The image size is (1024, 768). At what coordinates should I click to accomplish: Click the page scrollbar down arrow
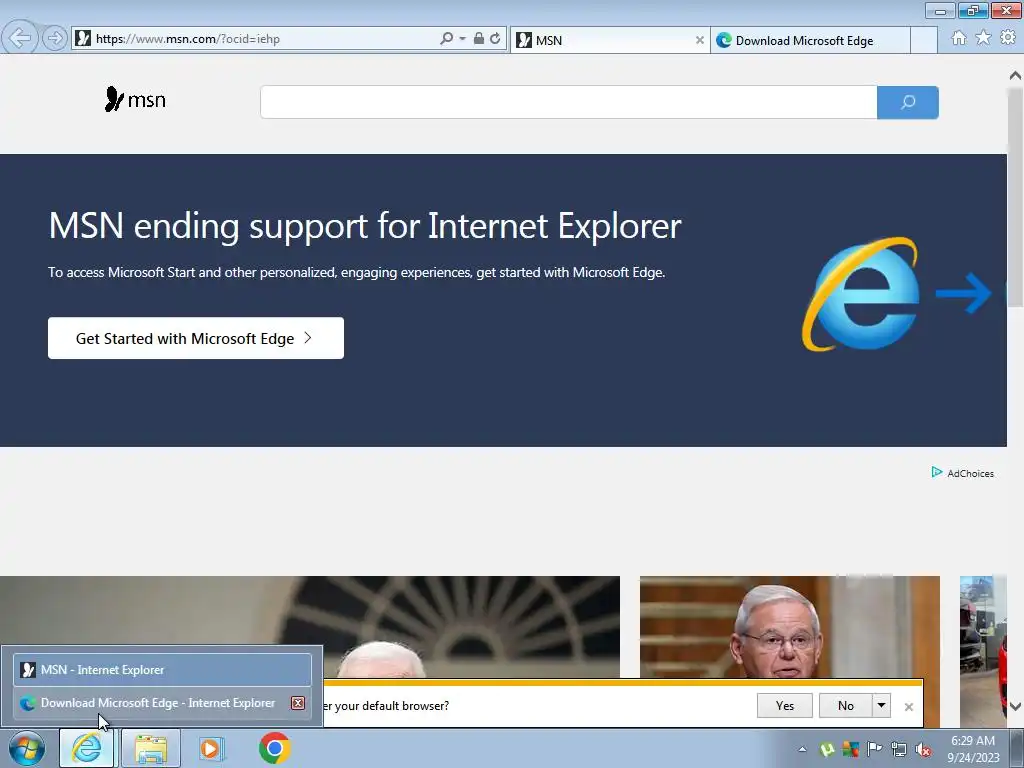(x=1016, y=706)
